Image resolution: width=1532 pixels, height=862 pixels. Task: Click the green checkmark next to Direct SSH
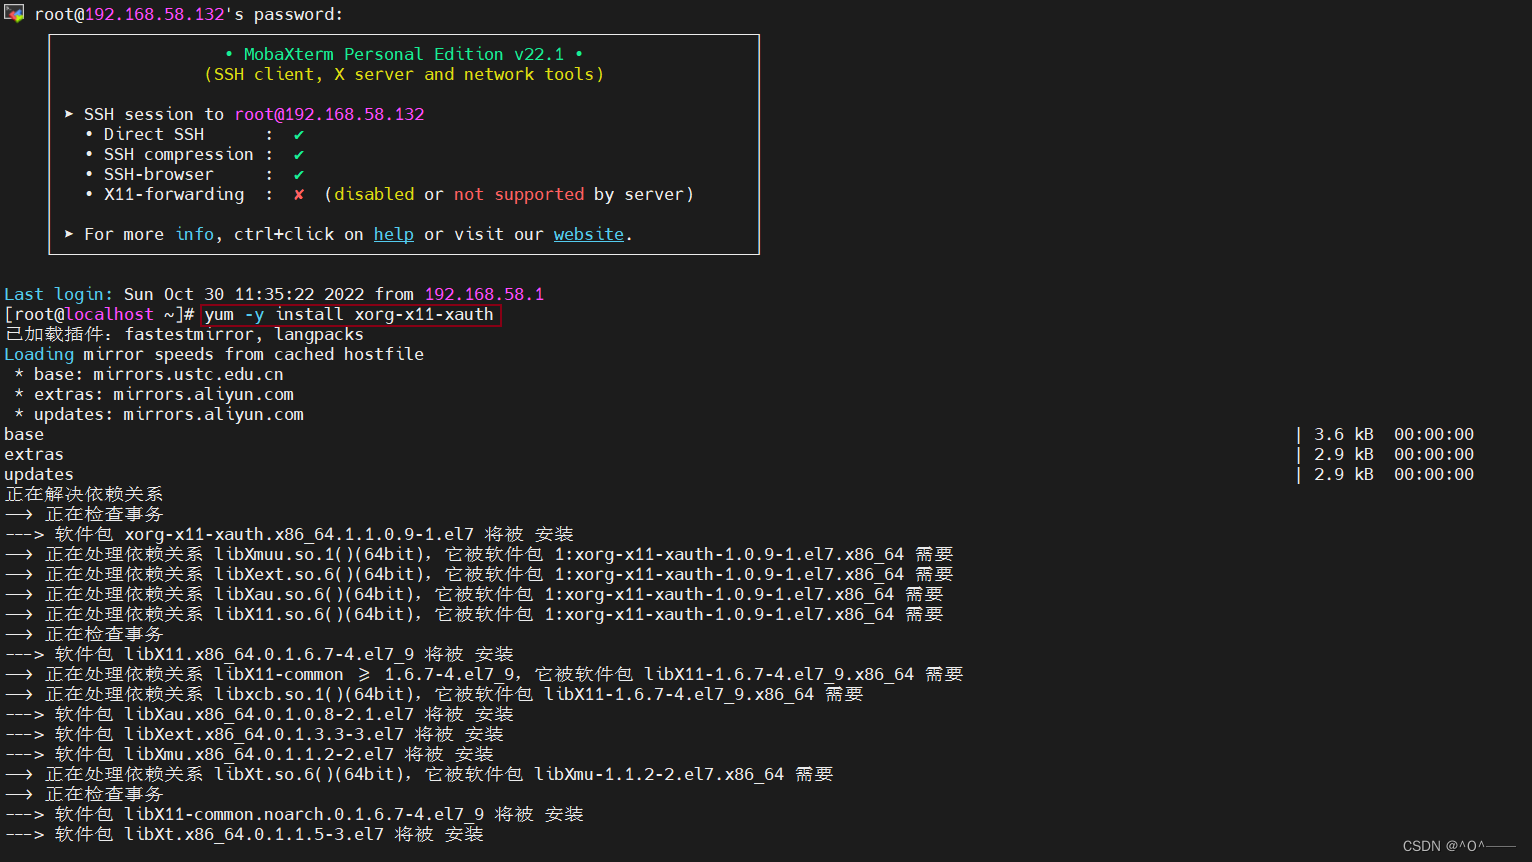tap(297, 133)
